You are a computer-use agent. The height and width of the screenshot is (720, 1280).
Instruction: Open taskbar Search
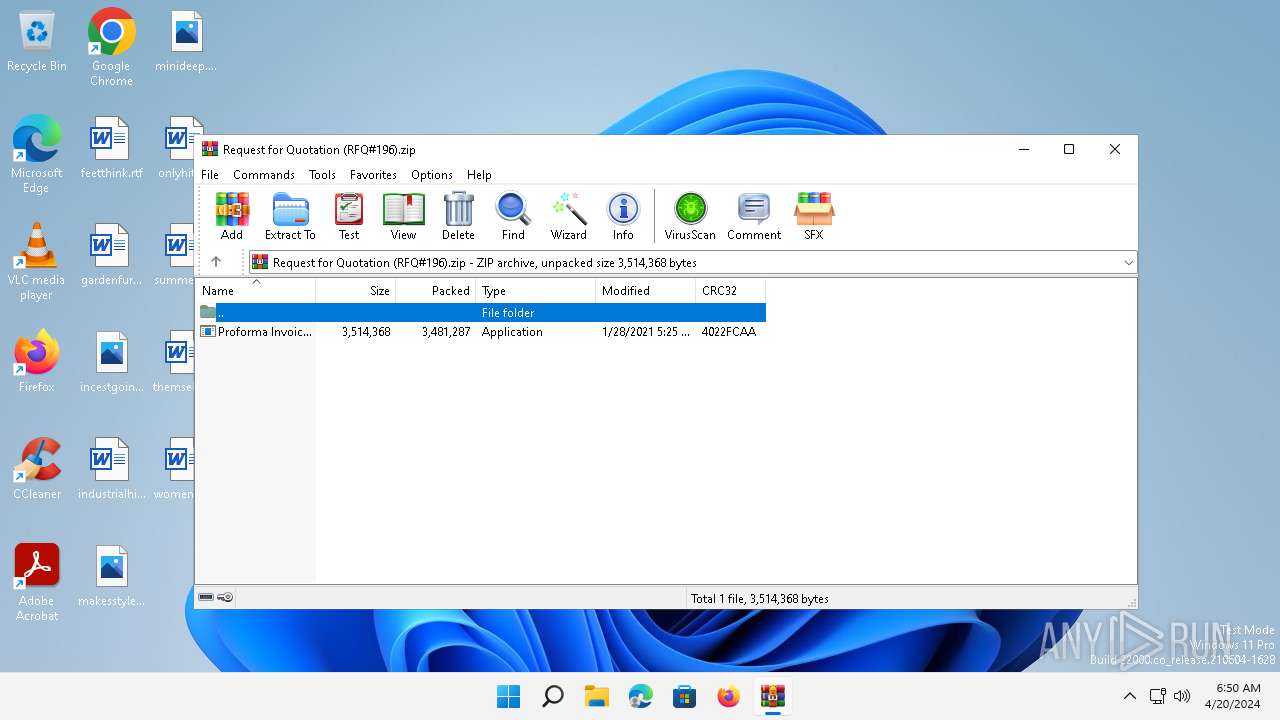[552, 696]
